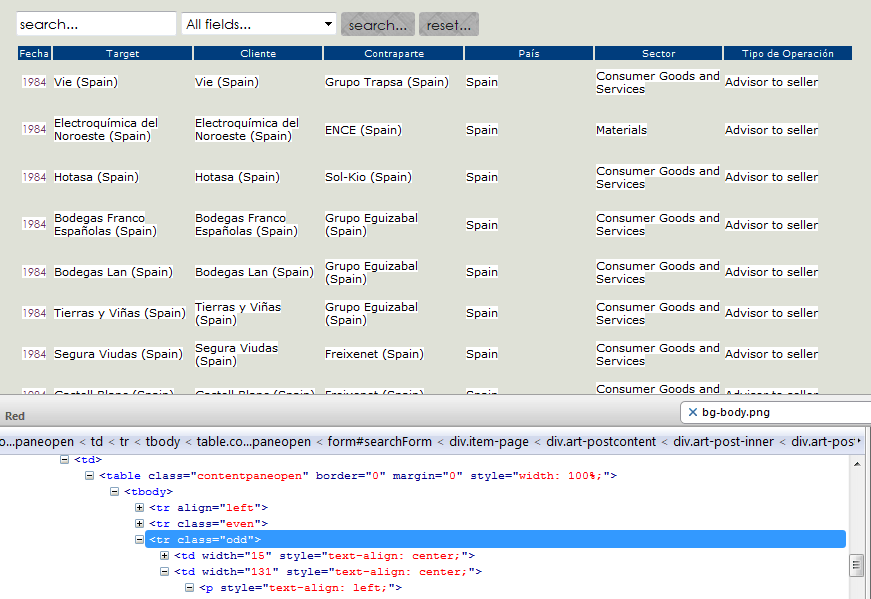Click Bodegas Franco Españolas in Cliente column
This screenshot has width=871, height=599.
[246, 224]
